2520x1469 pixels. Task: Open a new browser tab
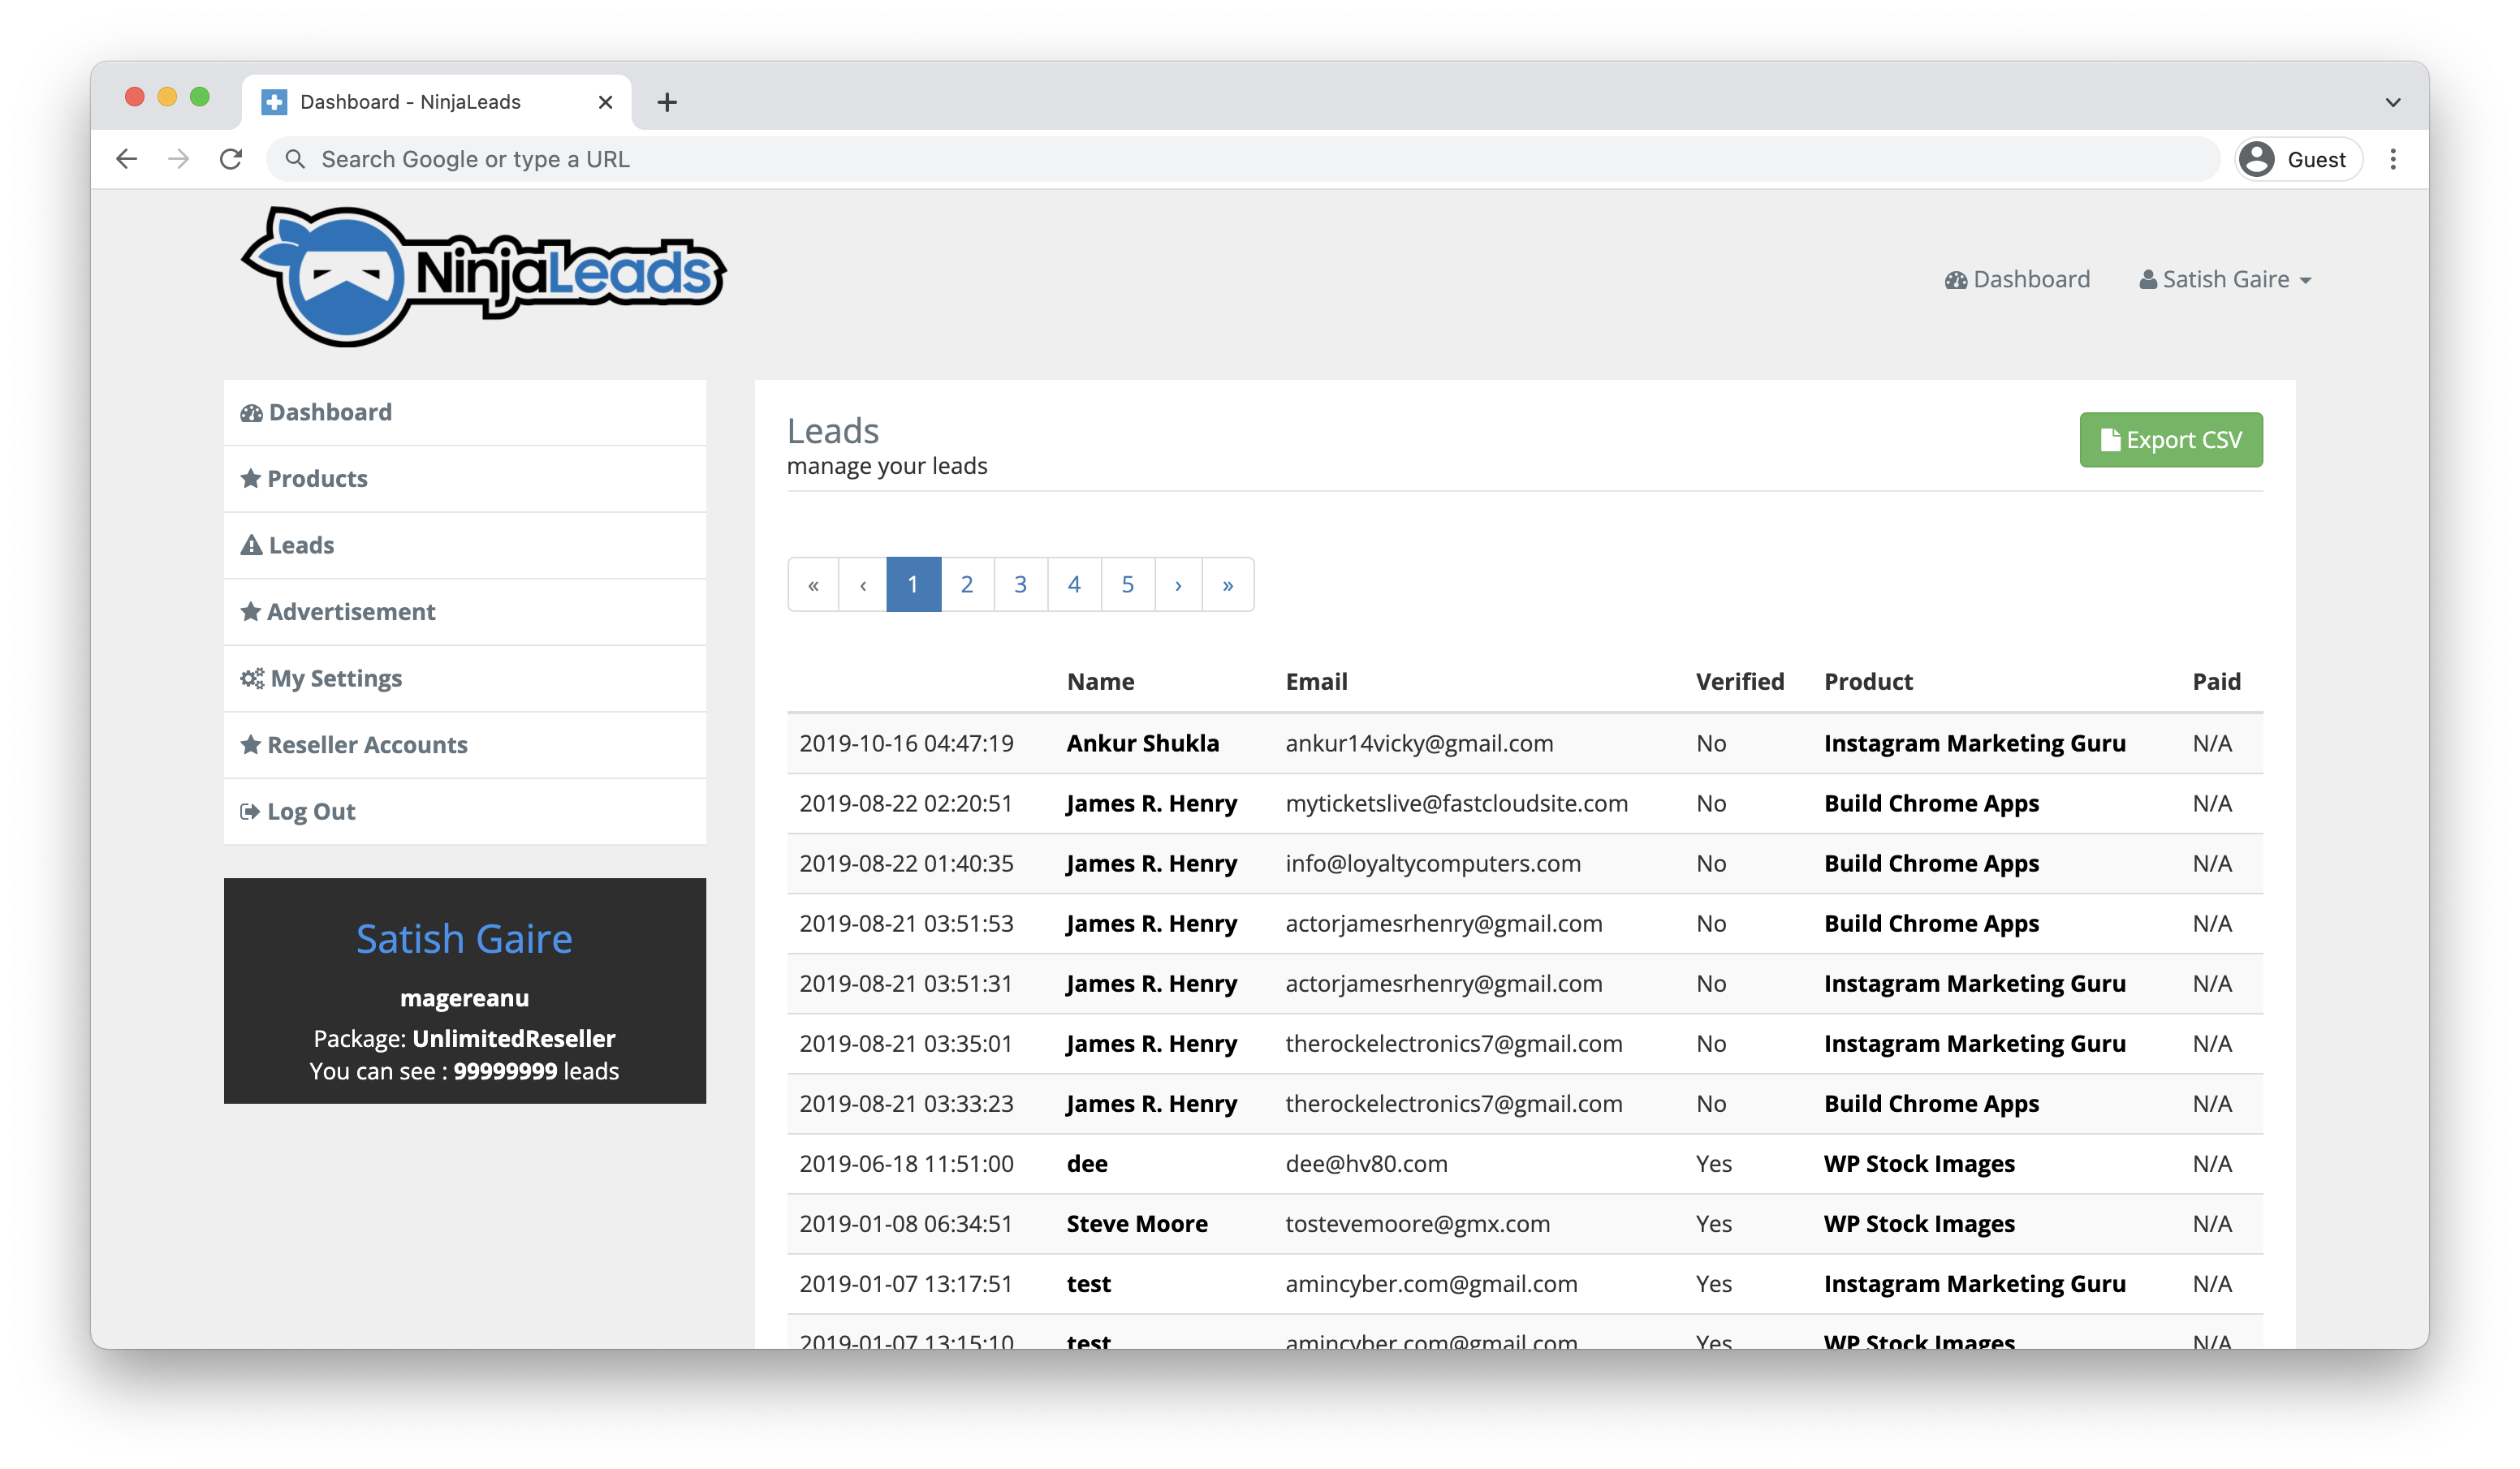[x=667, y=102]
